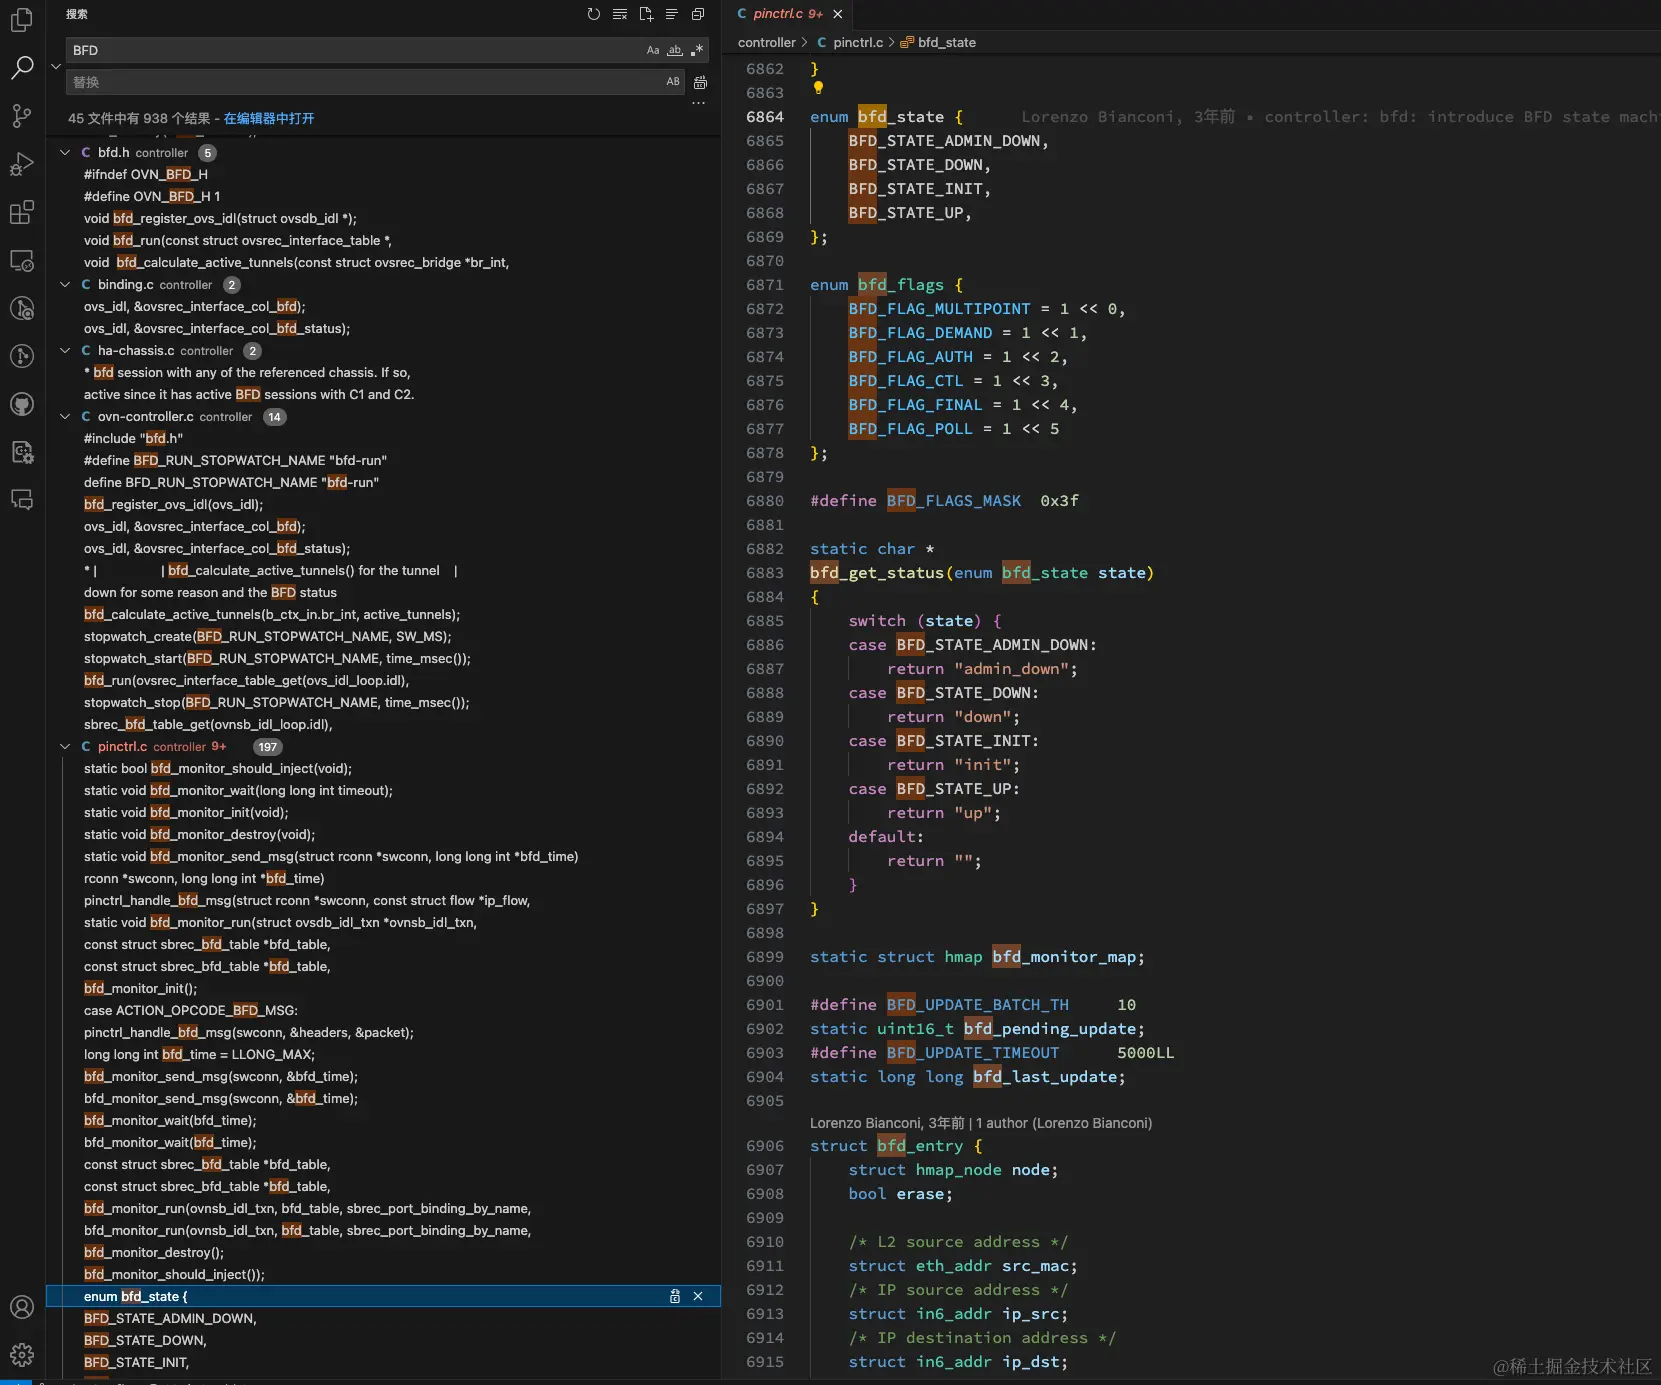Viewport: 1661px width, 1385px height.
Task: Click 'bfd_get_status' function name in editor
Action: pos(877,573)
